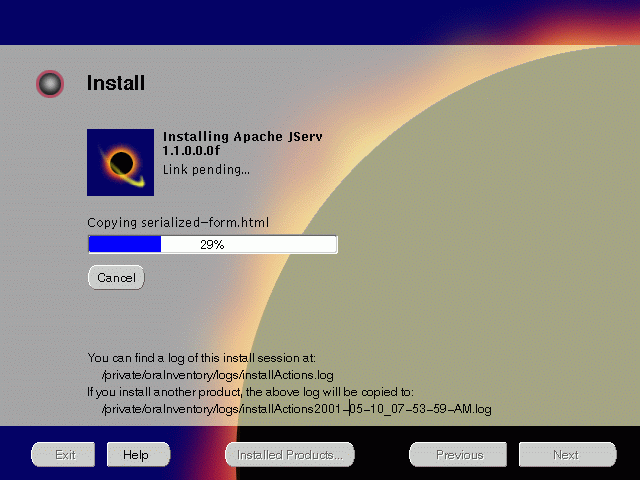Click the 29% installation progress bar
Image resolution: width=640 pixels, height=480 pixels.
[213, 244]
